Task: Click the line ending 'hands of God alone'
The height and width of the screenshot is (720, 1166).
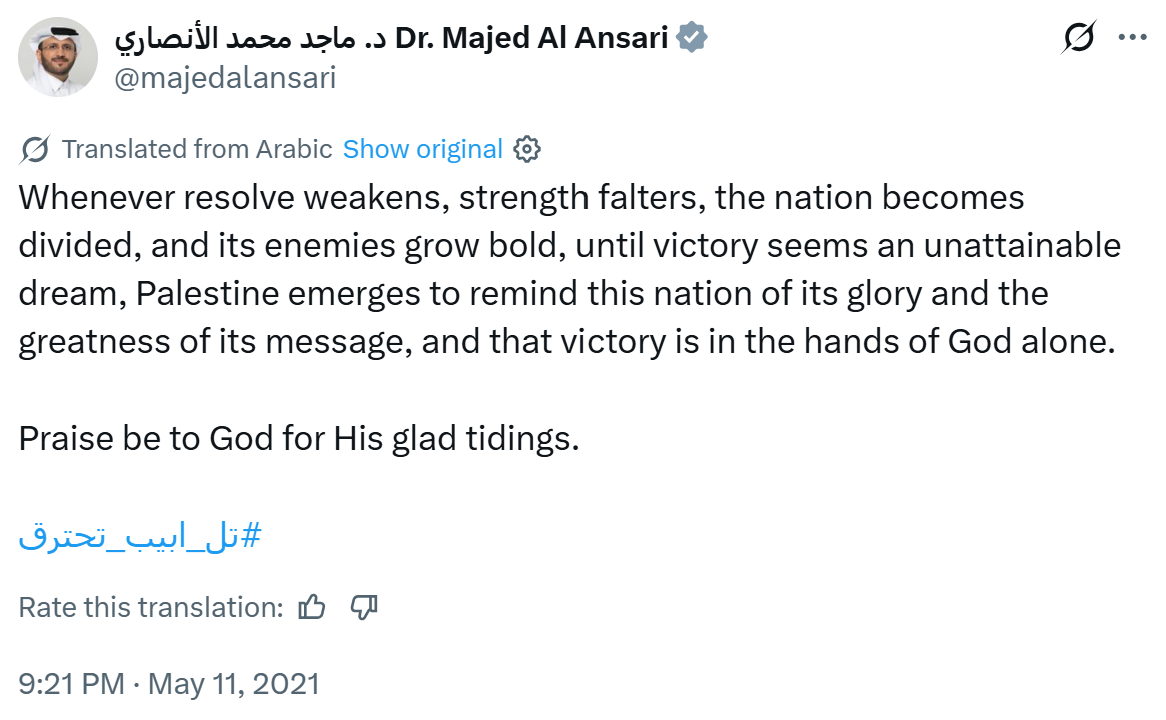Action: click(566, 342)
